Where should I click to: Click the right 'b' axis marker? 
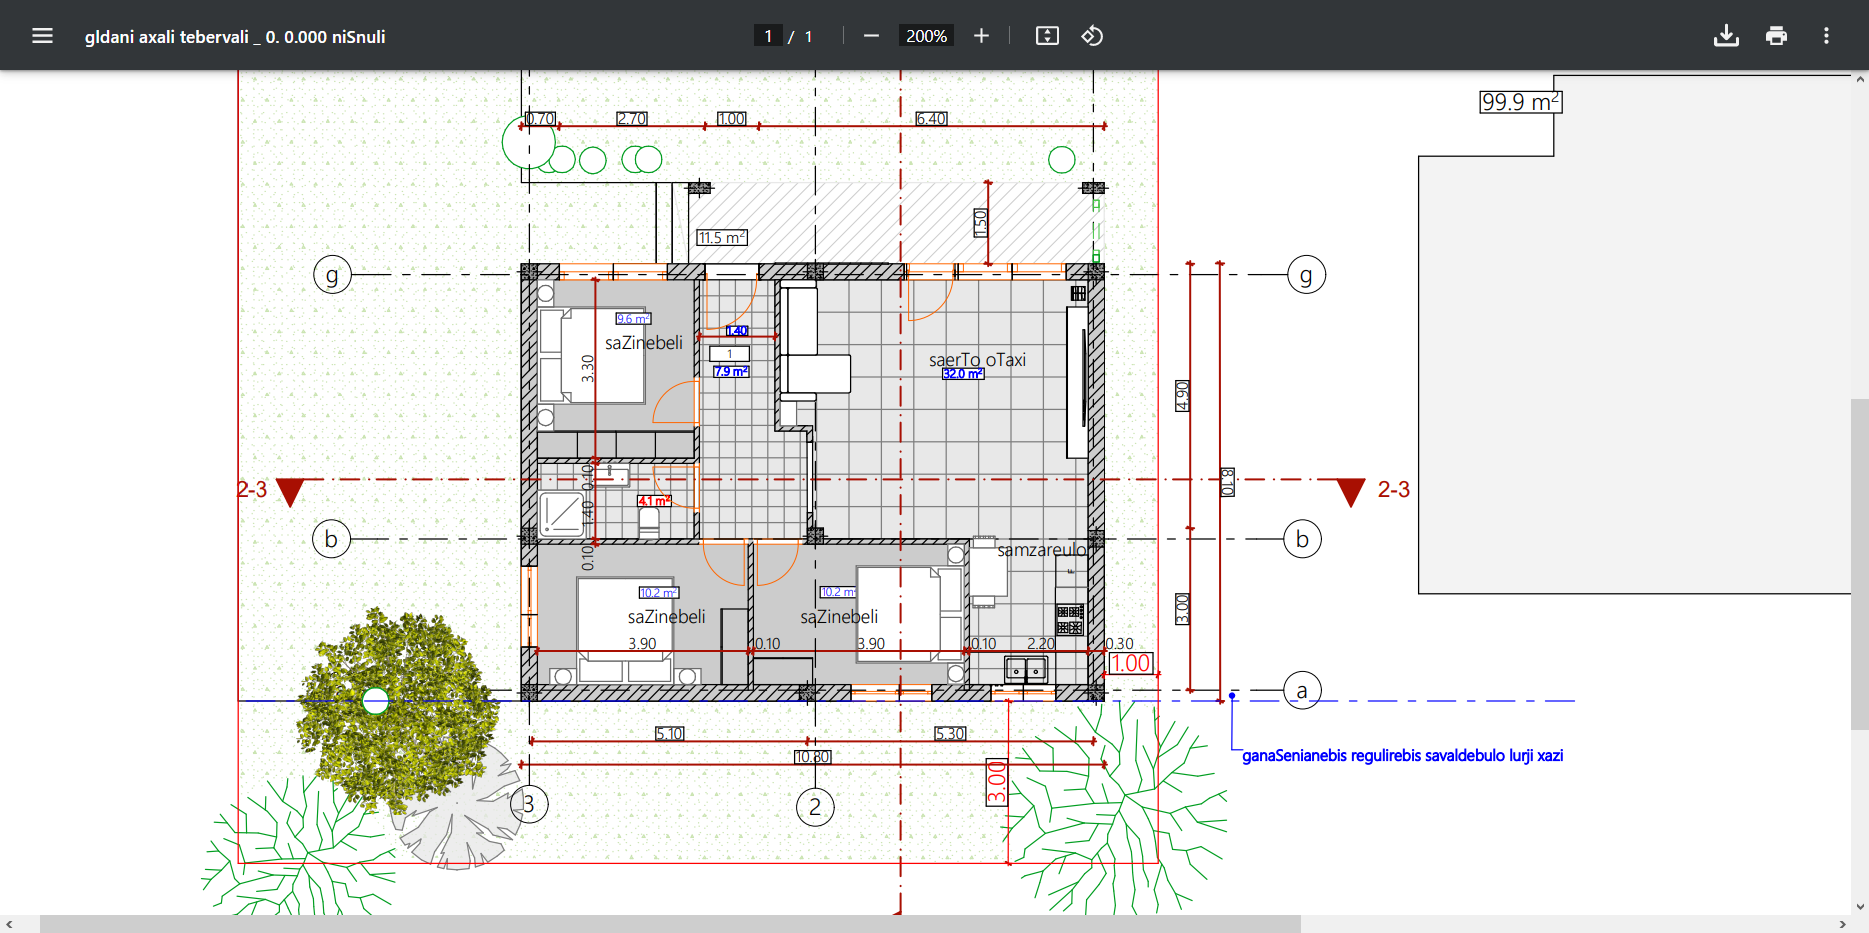click(x=1302, y=539)
